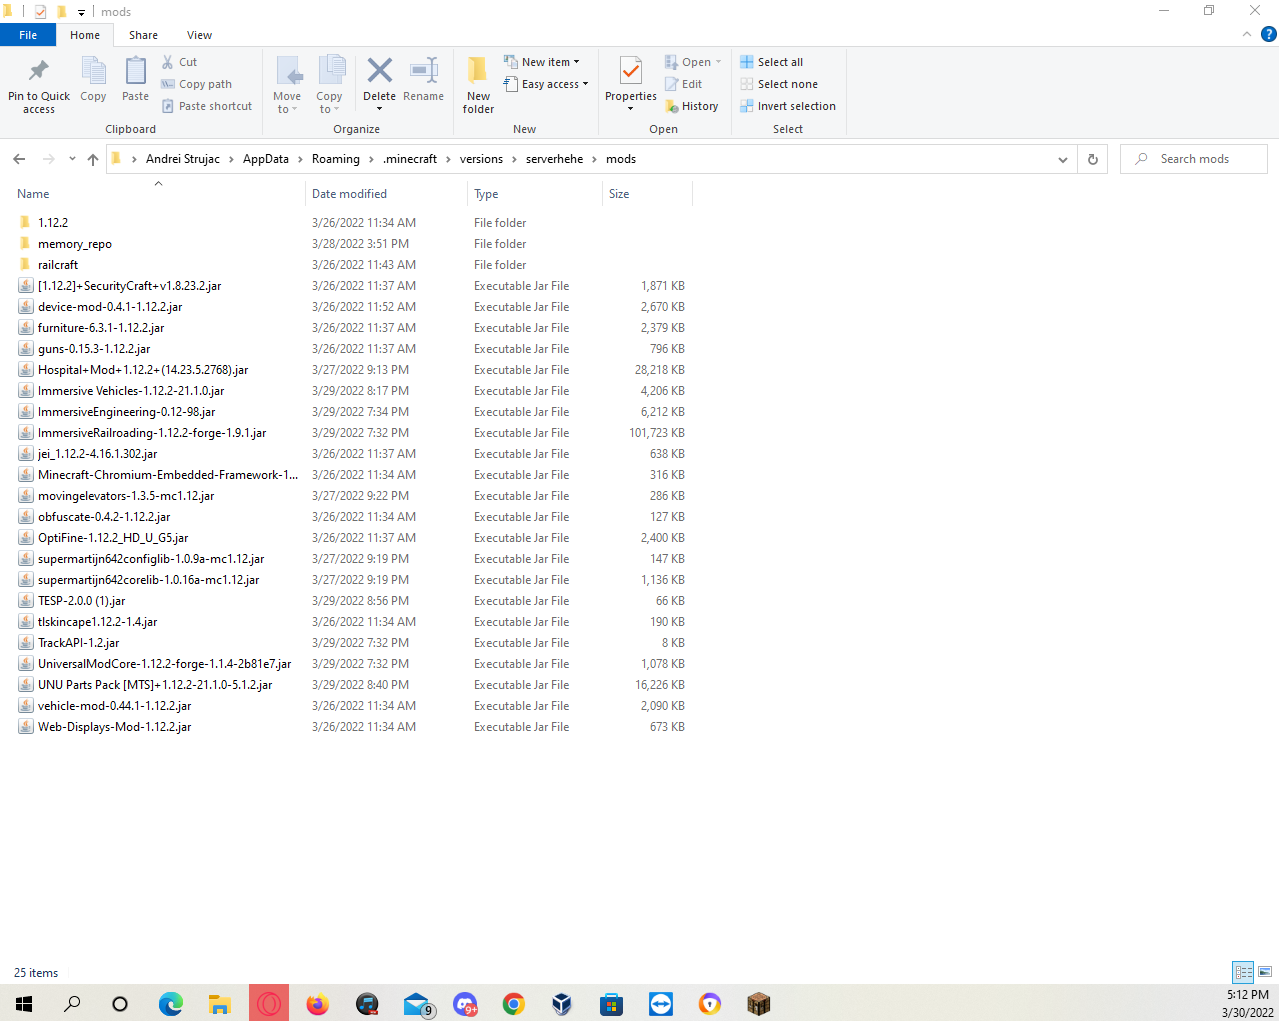
Task: Click the Up one level arrow
Action: pyautogui.click(x=93, y=159)
